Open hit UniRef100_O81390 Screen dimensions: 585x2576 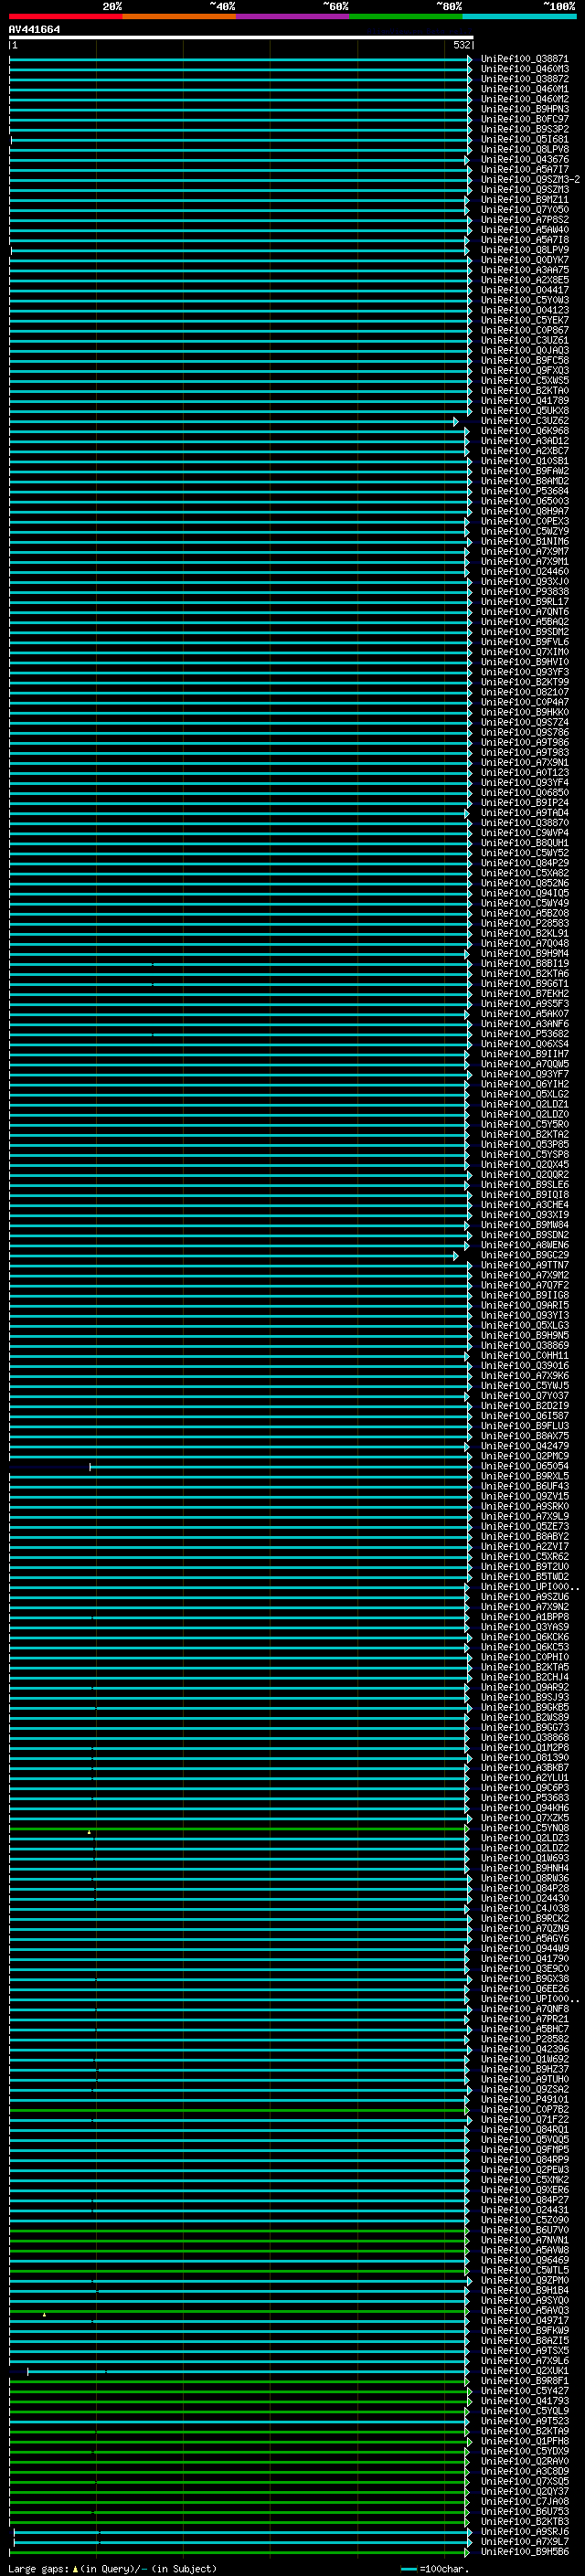[x=524, y=1757]
